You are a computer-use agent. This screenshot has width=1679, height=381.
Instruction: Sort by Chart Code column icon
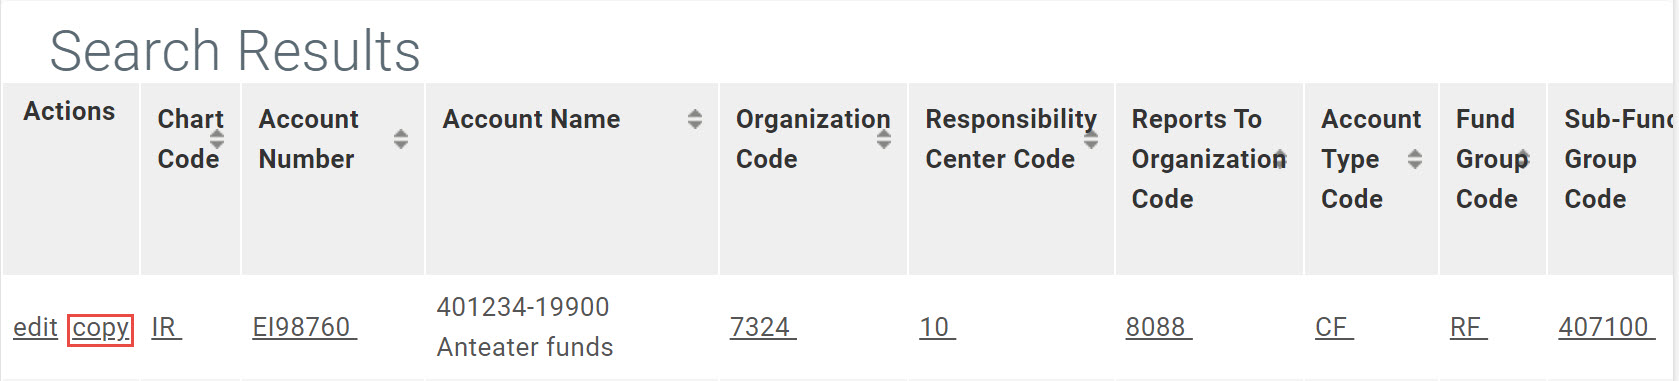click(x=217, y=139)
